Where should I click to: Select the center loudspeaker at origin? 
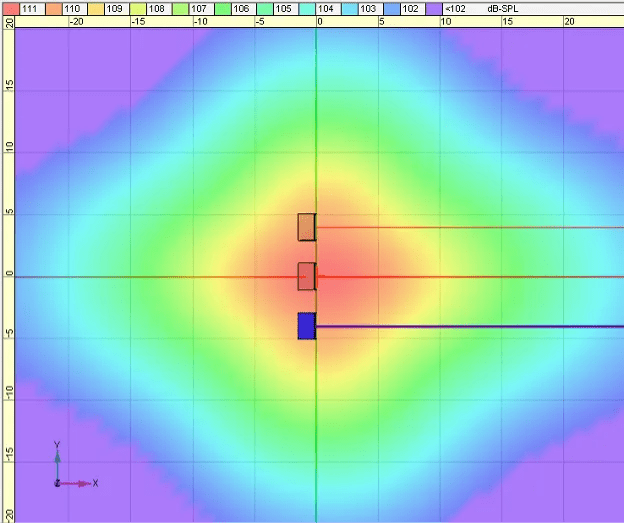(x=306, y=277)
